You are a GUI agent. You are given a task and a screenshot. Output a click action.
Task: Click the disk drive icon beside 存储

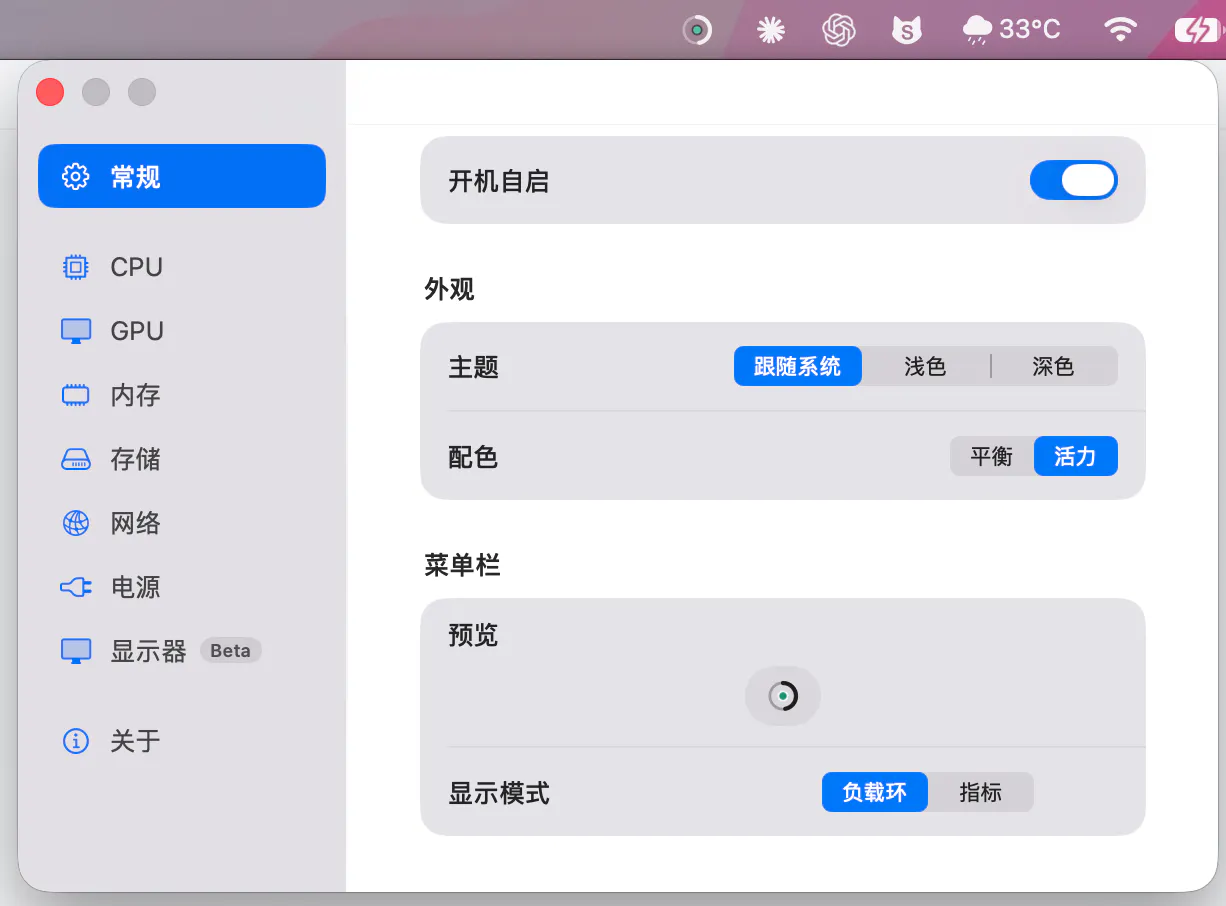tap(76, 459)
